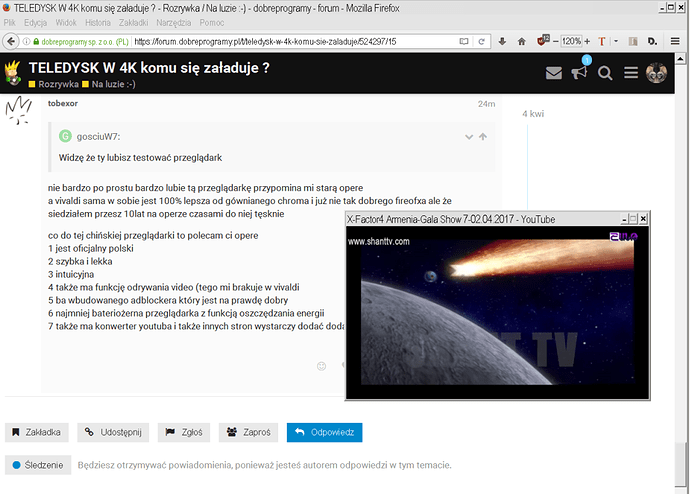The height and width of the screenshot is (494, 690).
Task: Click Firefox home button in toolbar
Action: (521, 42)
